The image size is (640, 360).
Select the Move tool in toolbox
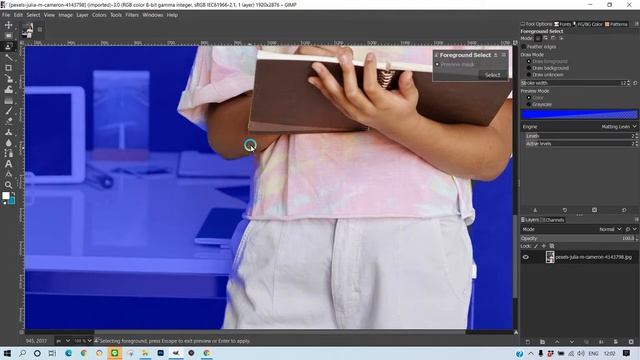click(8, 25)
